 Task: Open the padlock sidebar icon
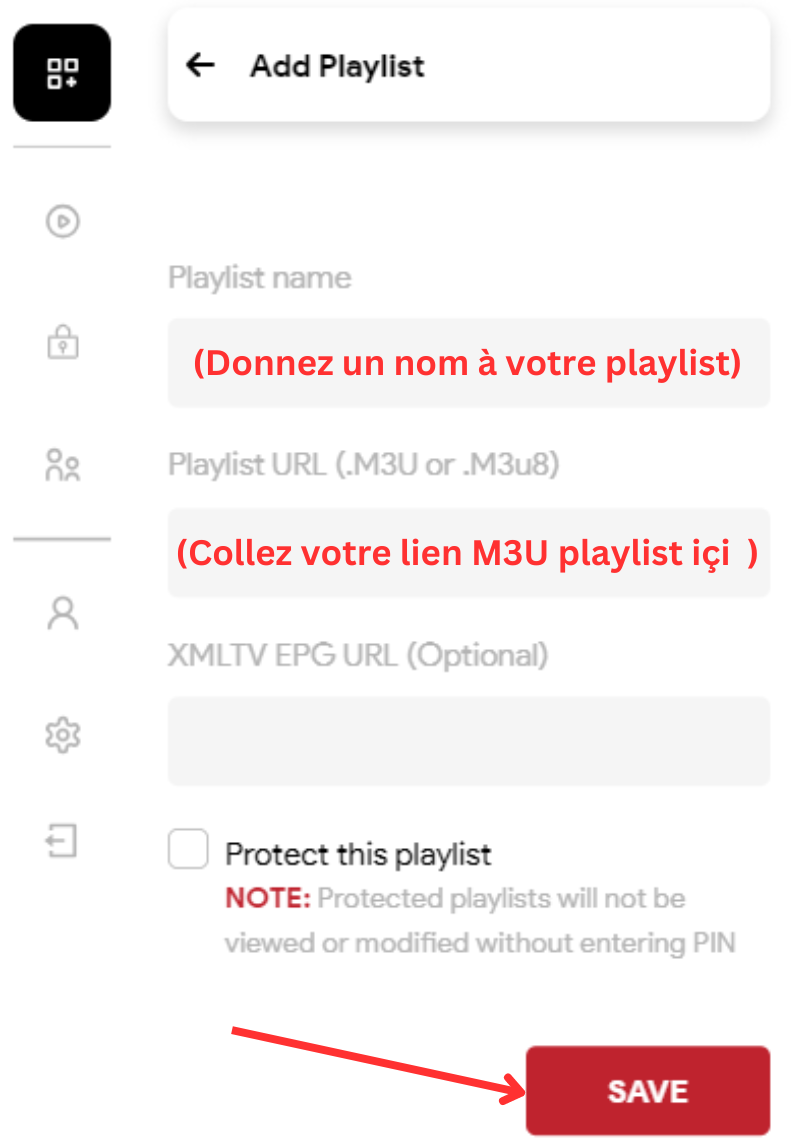(62, 343)
